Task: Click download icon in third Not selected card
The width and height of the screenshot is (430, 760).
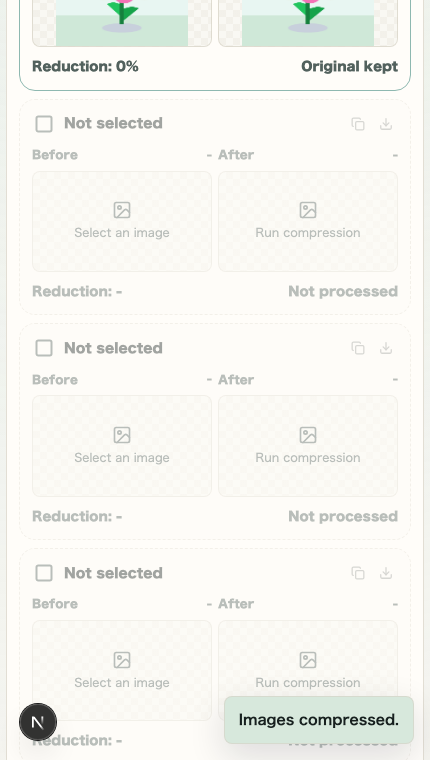Action: click(x=386, y=573)
